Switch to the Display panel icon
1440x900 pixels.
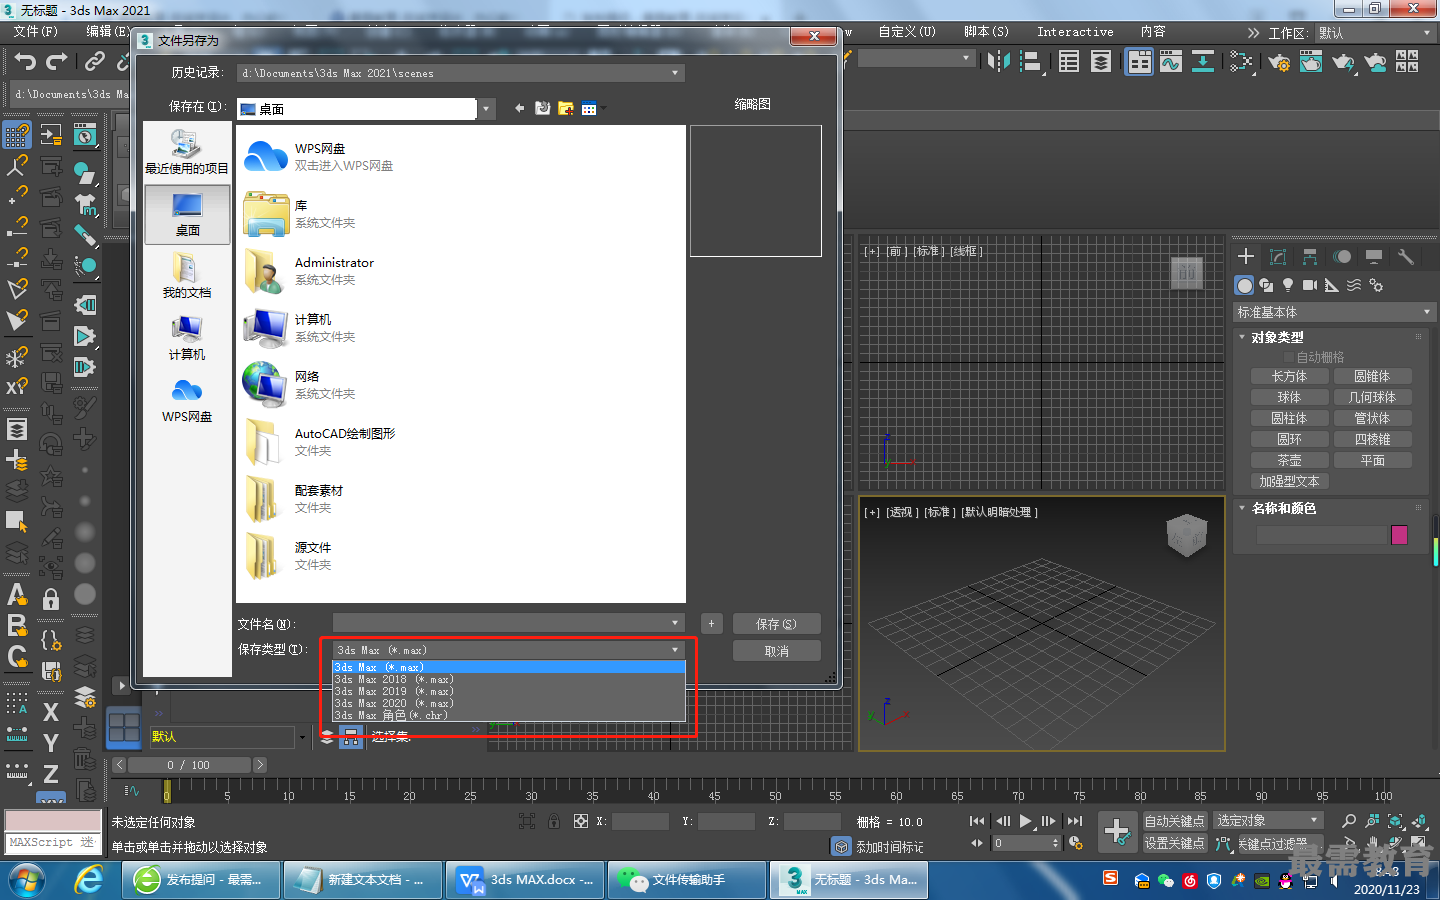pyautogui.click(x=1374, y=257)
